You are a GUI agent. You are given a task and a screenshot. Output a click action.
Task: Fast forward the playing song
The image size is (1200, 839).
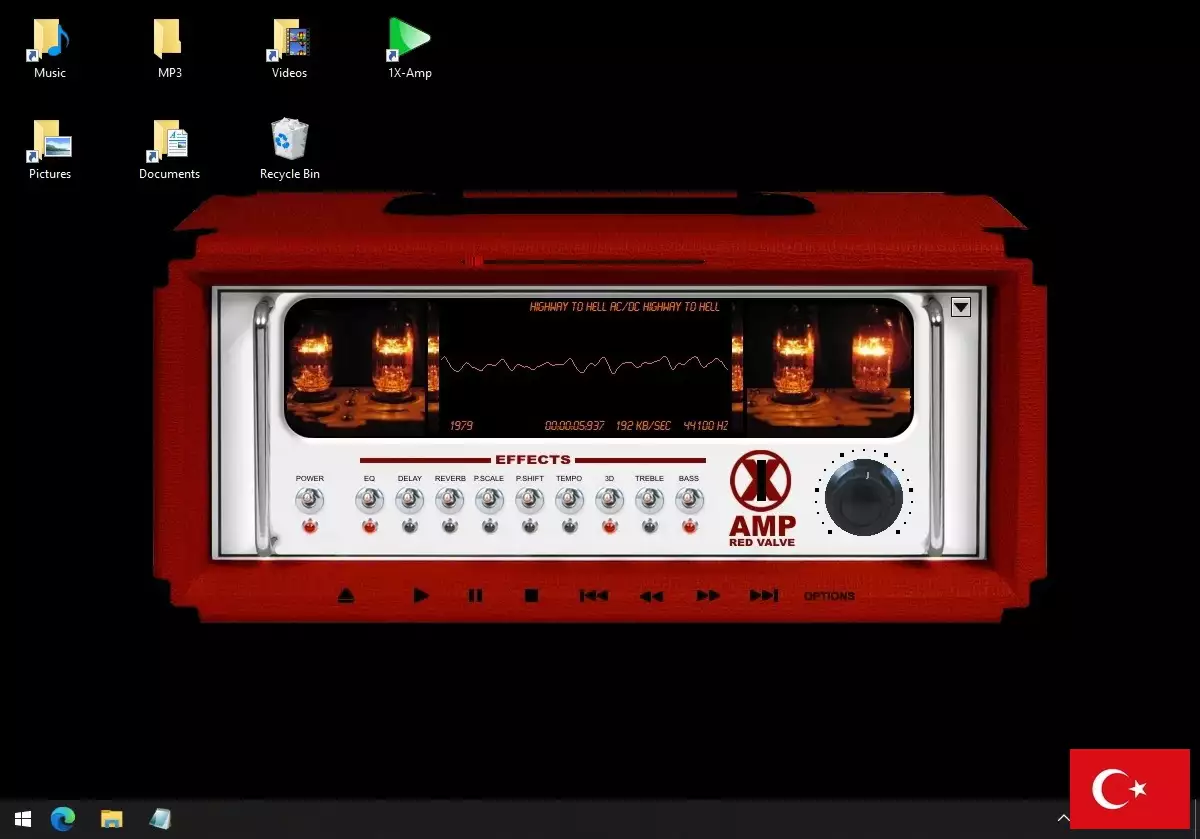click(x=708, y=596)
